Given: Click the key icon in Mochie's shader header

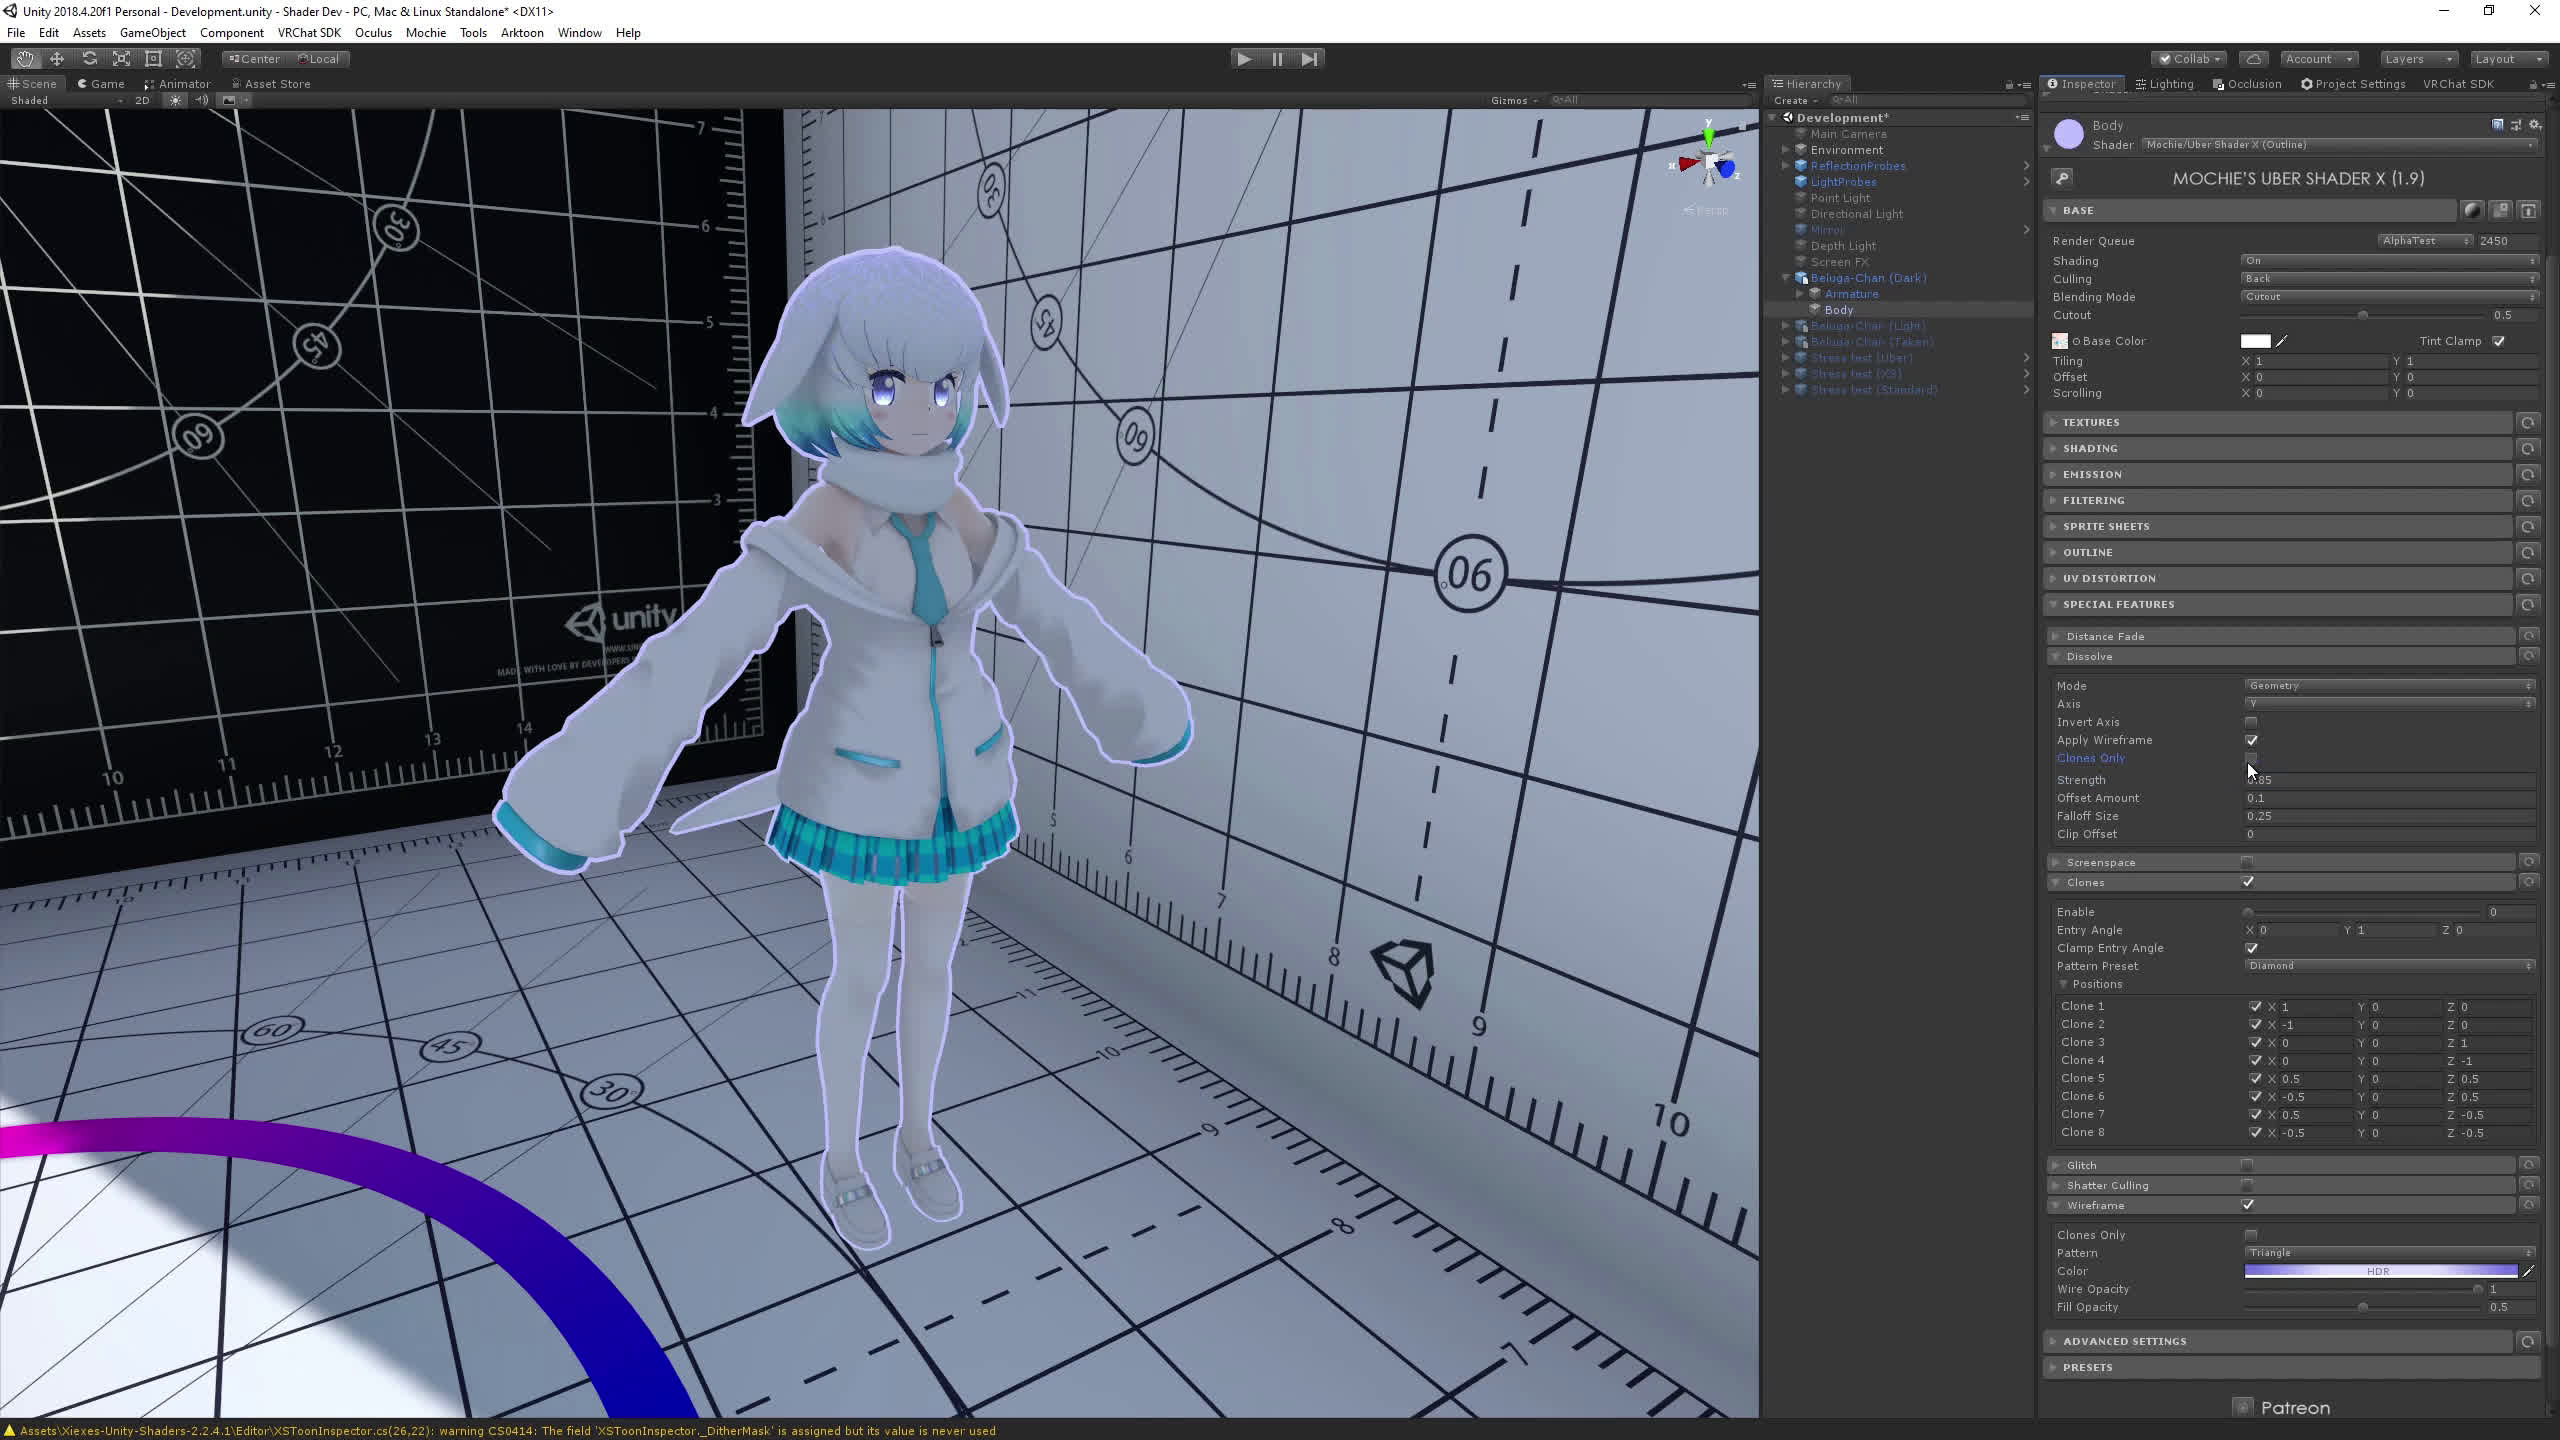Looking at the screenshot, I should 2063,178.
